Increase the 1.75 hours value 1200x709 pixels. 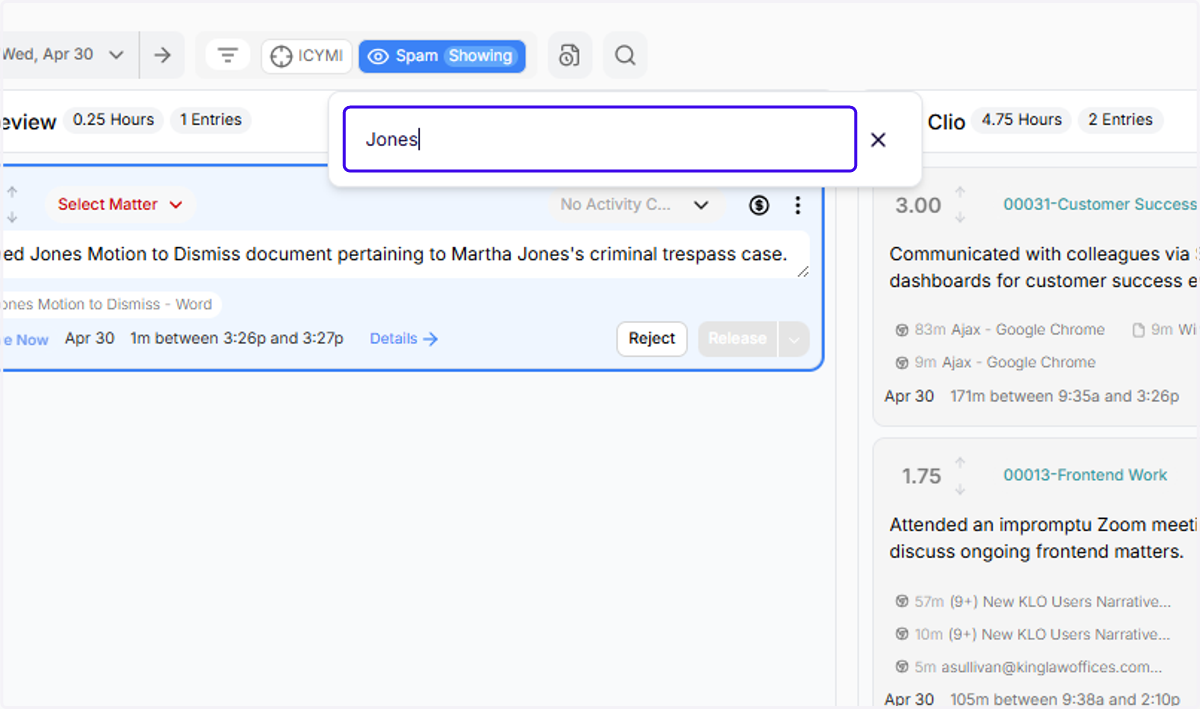pos(960,463)
